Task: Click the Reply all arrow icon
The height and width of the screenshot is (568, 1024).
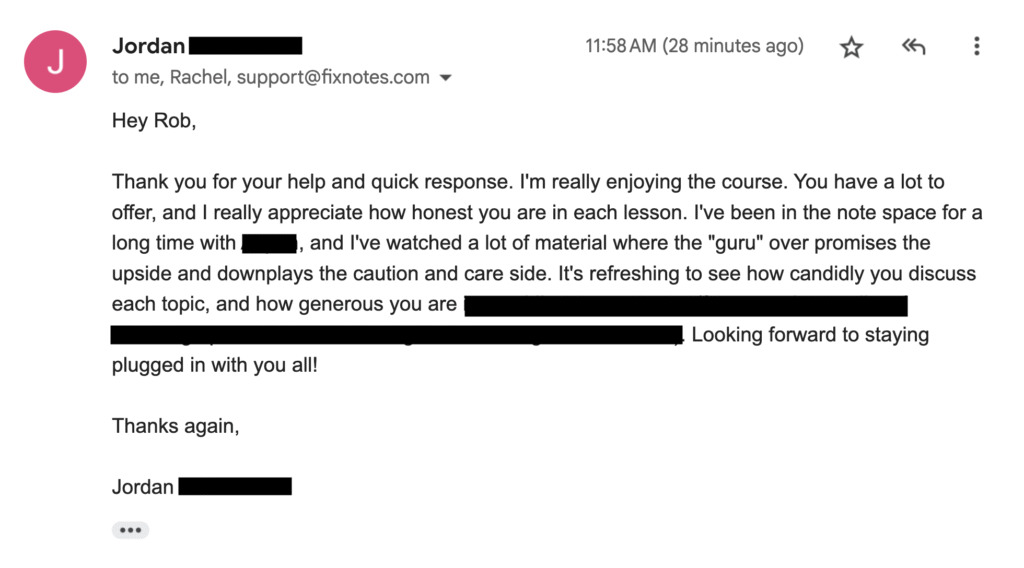Action: [913, 47]
